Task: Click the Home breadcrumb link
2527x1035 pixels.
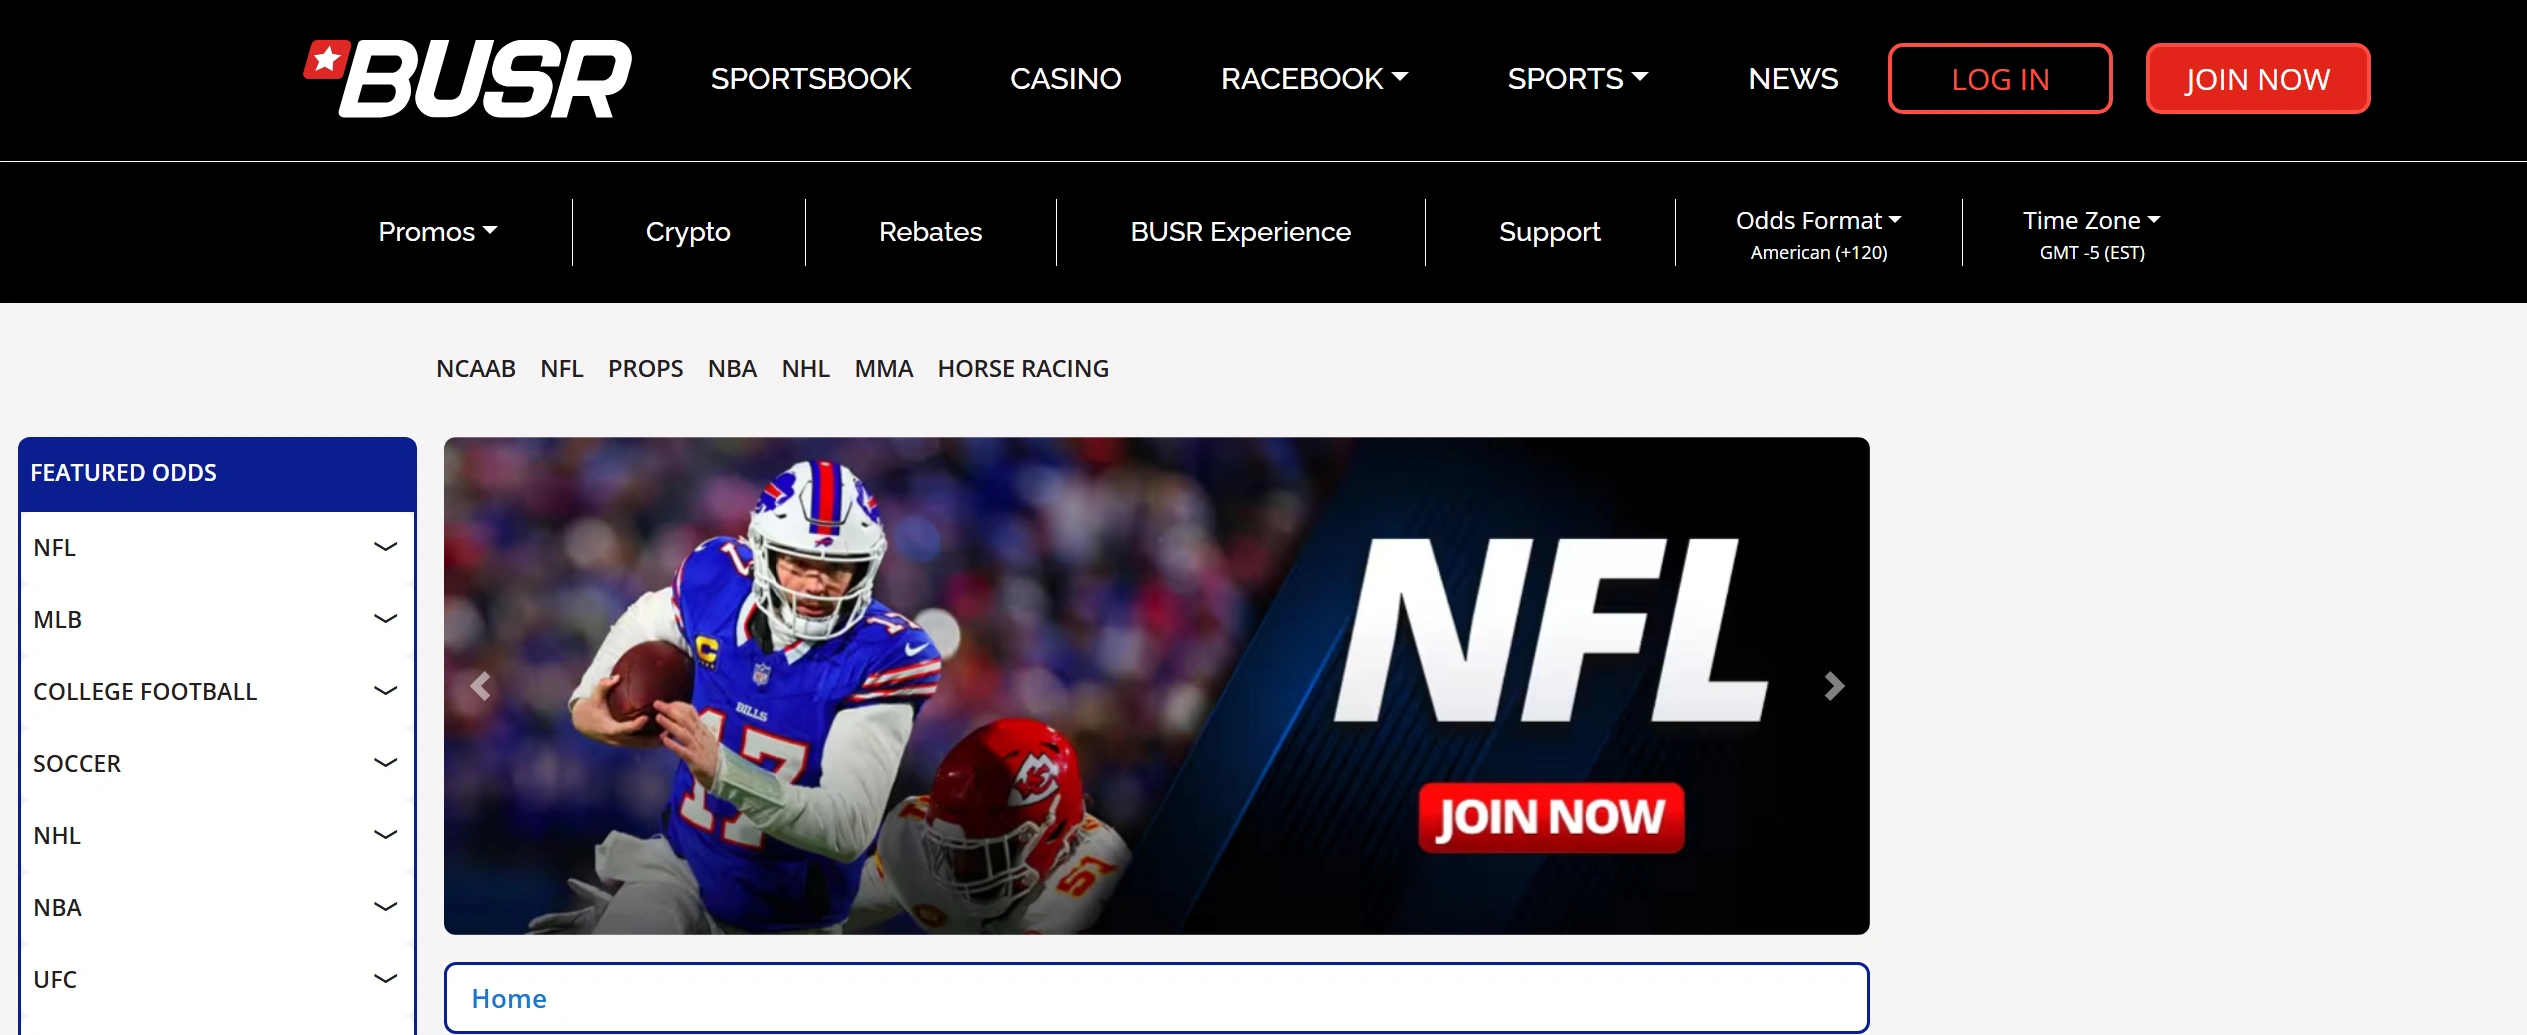Action: (509, 998)
